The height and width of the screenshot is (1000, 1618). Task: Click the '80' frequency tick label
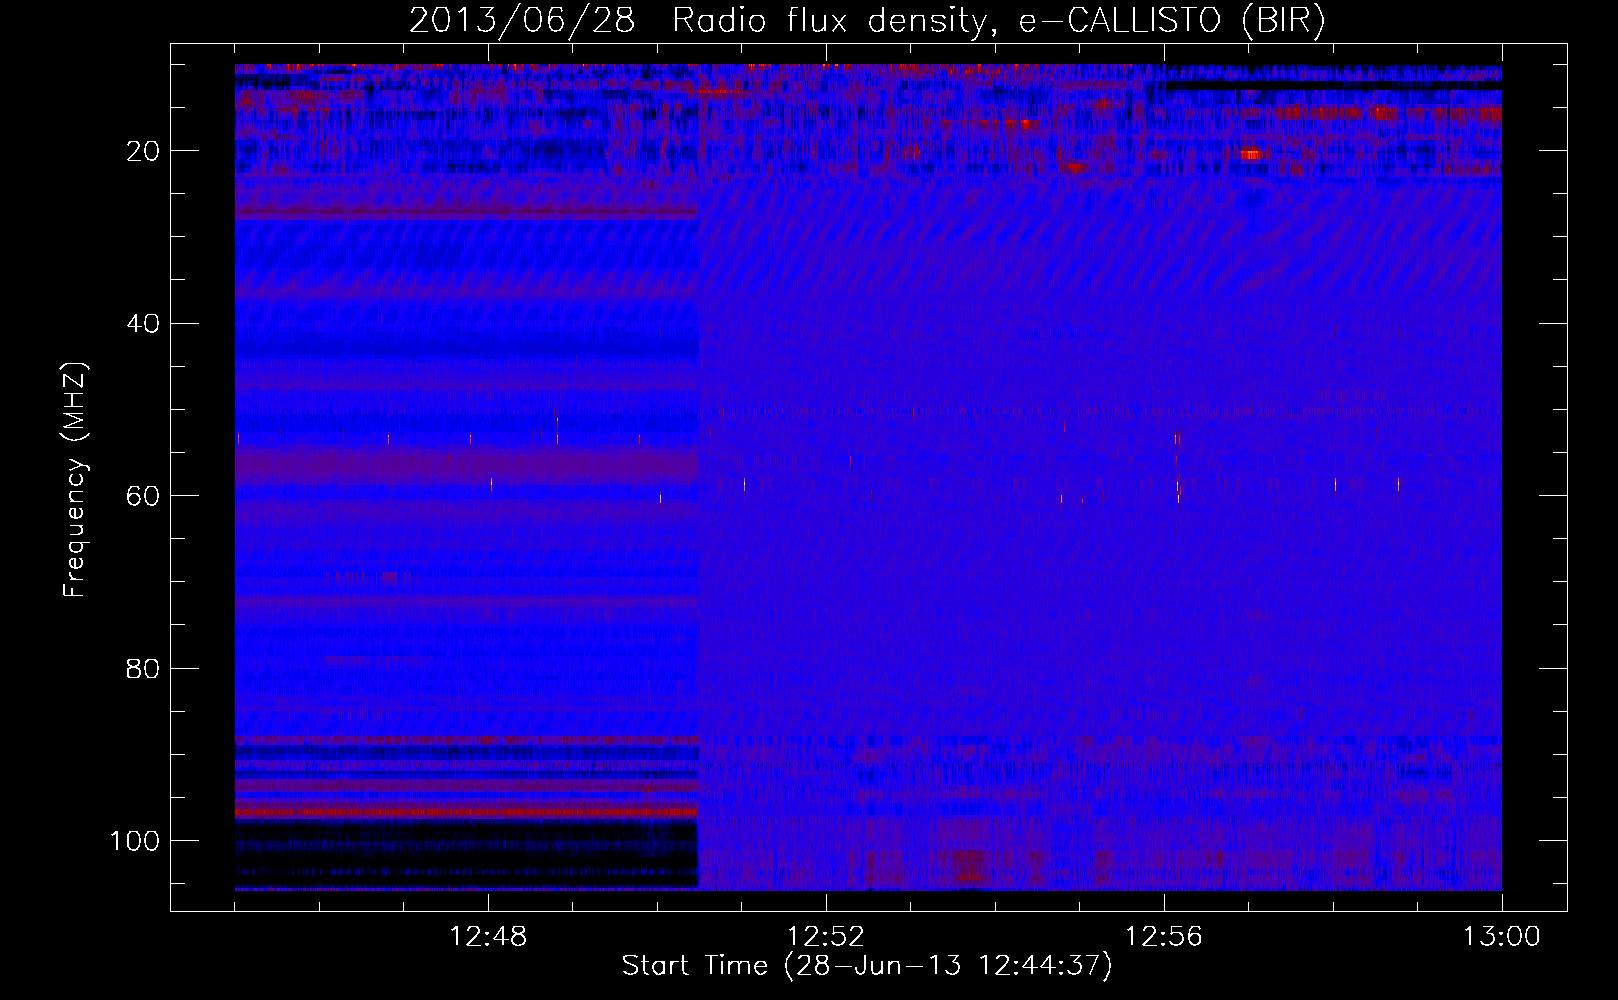[142, 668]
